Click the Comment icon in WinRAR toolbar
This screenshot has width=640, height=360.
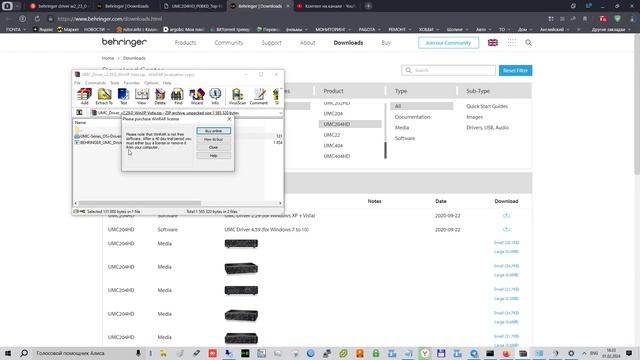click(x=259, y=95)
